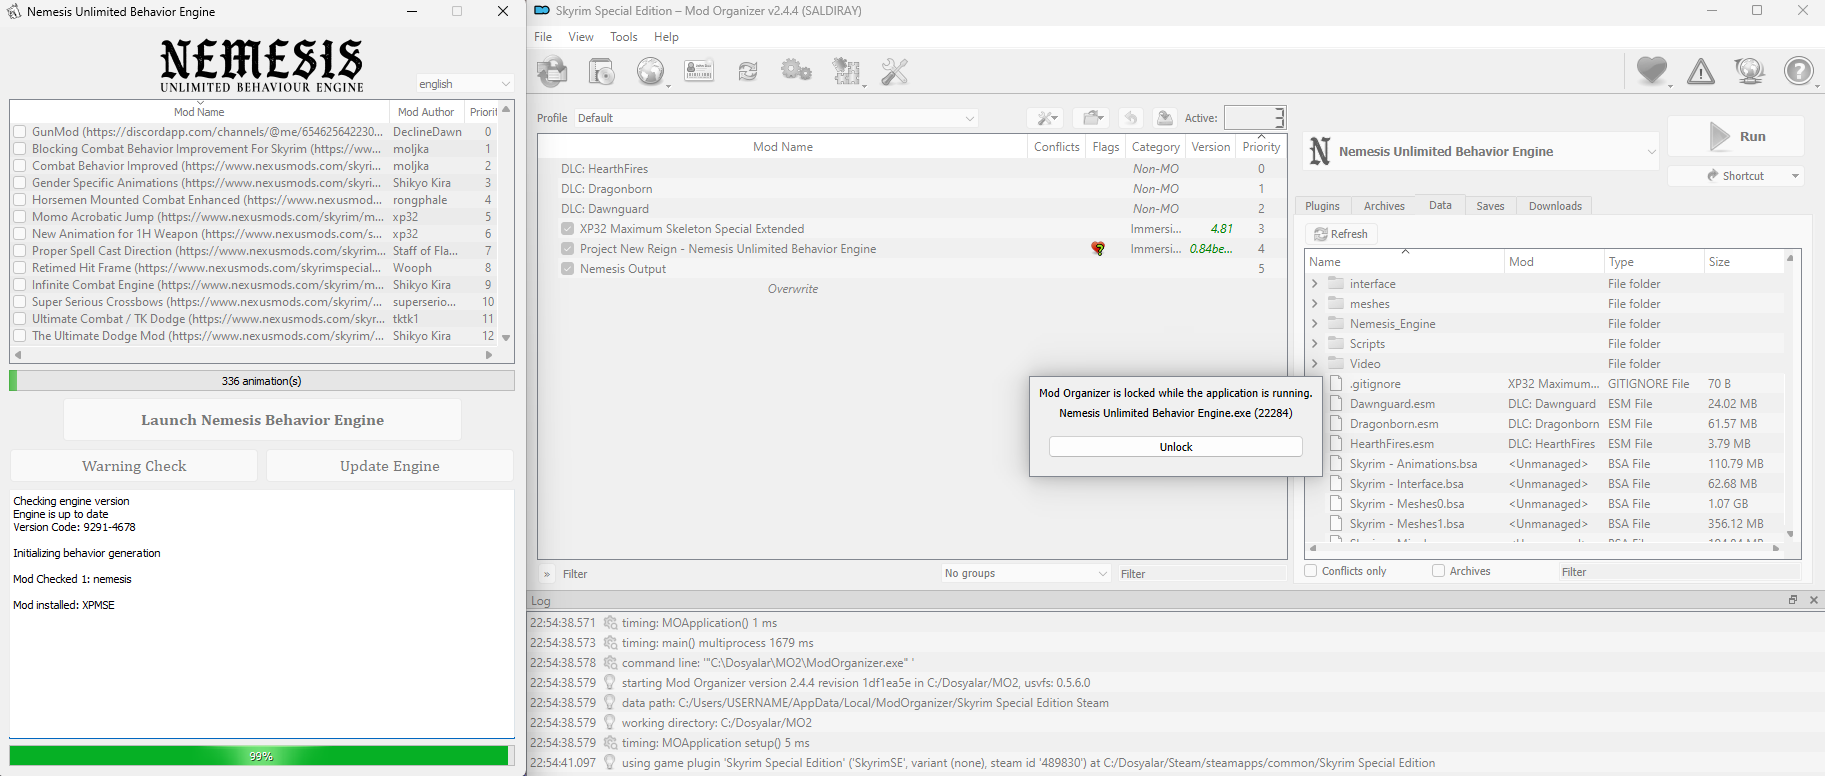
Task: Open the Change Game instance manager icon
Action: 552,71
